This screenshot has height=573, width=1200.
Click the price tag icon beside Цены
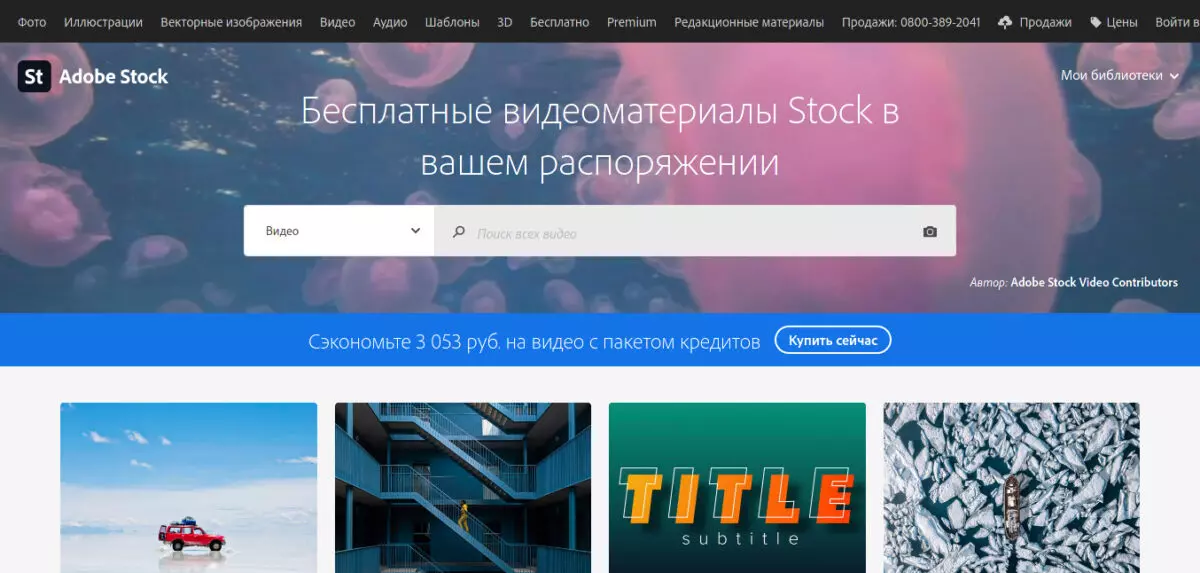1095,22
